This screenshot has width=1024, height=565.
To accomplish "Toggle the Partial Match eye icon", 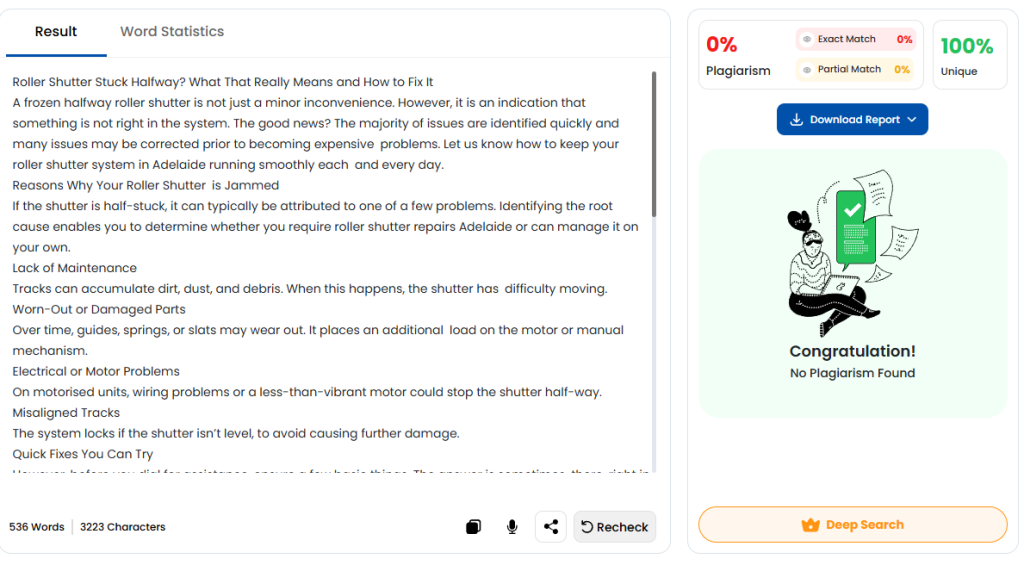I will pos(807,70).
